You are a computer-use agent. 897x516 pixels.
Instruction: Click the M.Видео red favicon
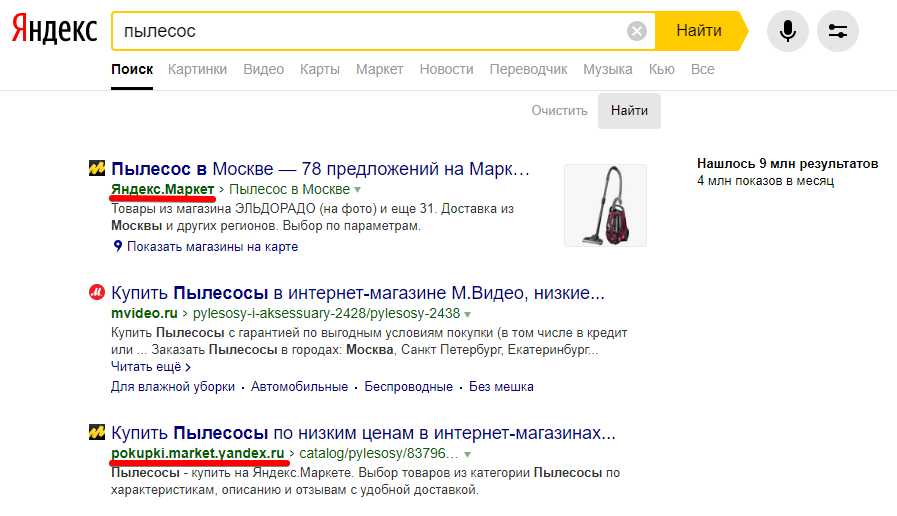click(97, 292)
